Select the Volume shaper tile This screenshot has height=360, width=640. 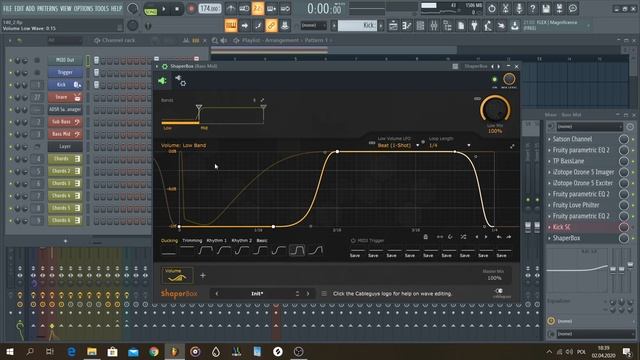pyautogui.click(x=177, y=275)
